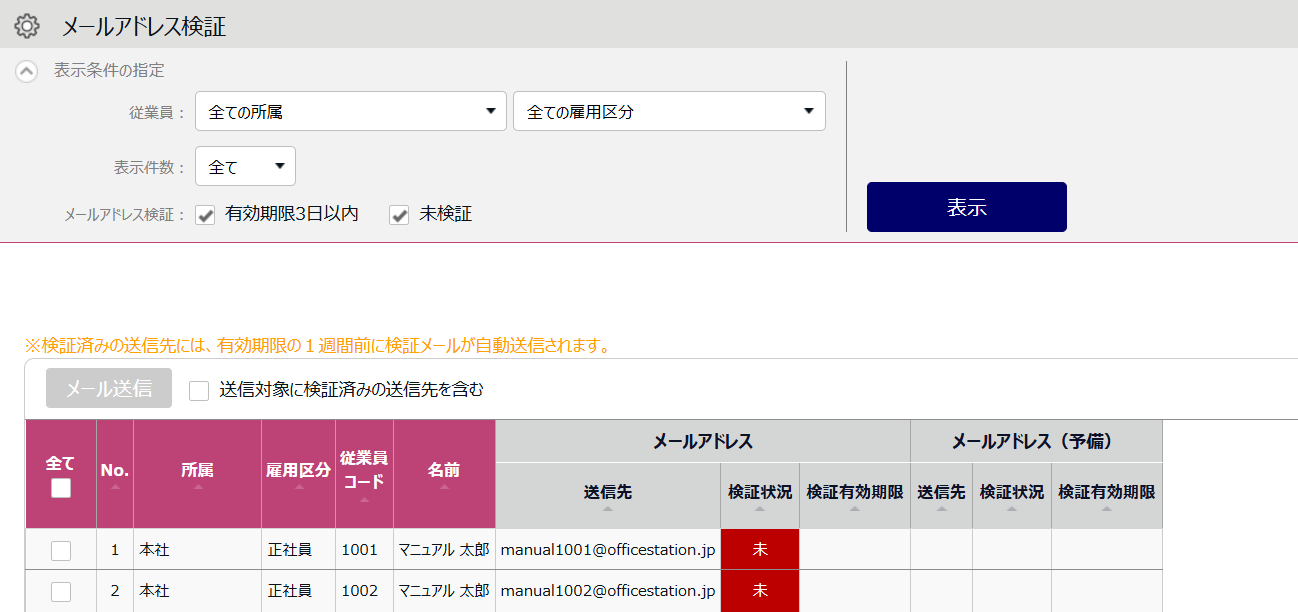1298x612 pixels.
Task: Sort the table by 所属 column
Action: coord(197,474)
